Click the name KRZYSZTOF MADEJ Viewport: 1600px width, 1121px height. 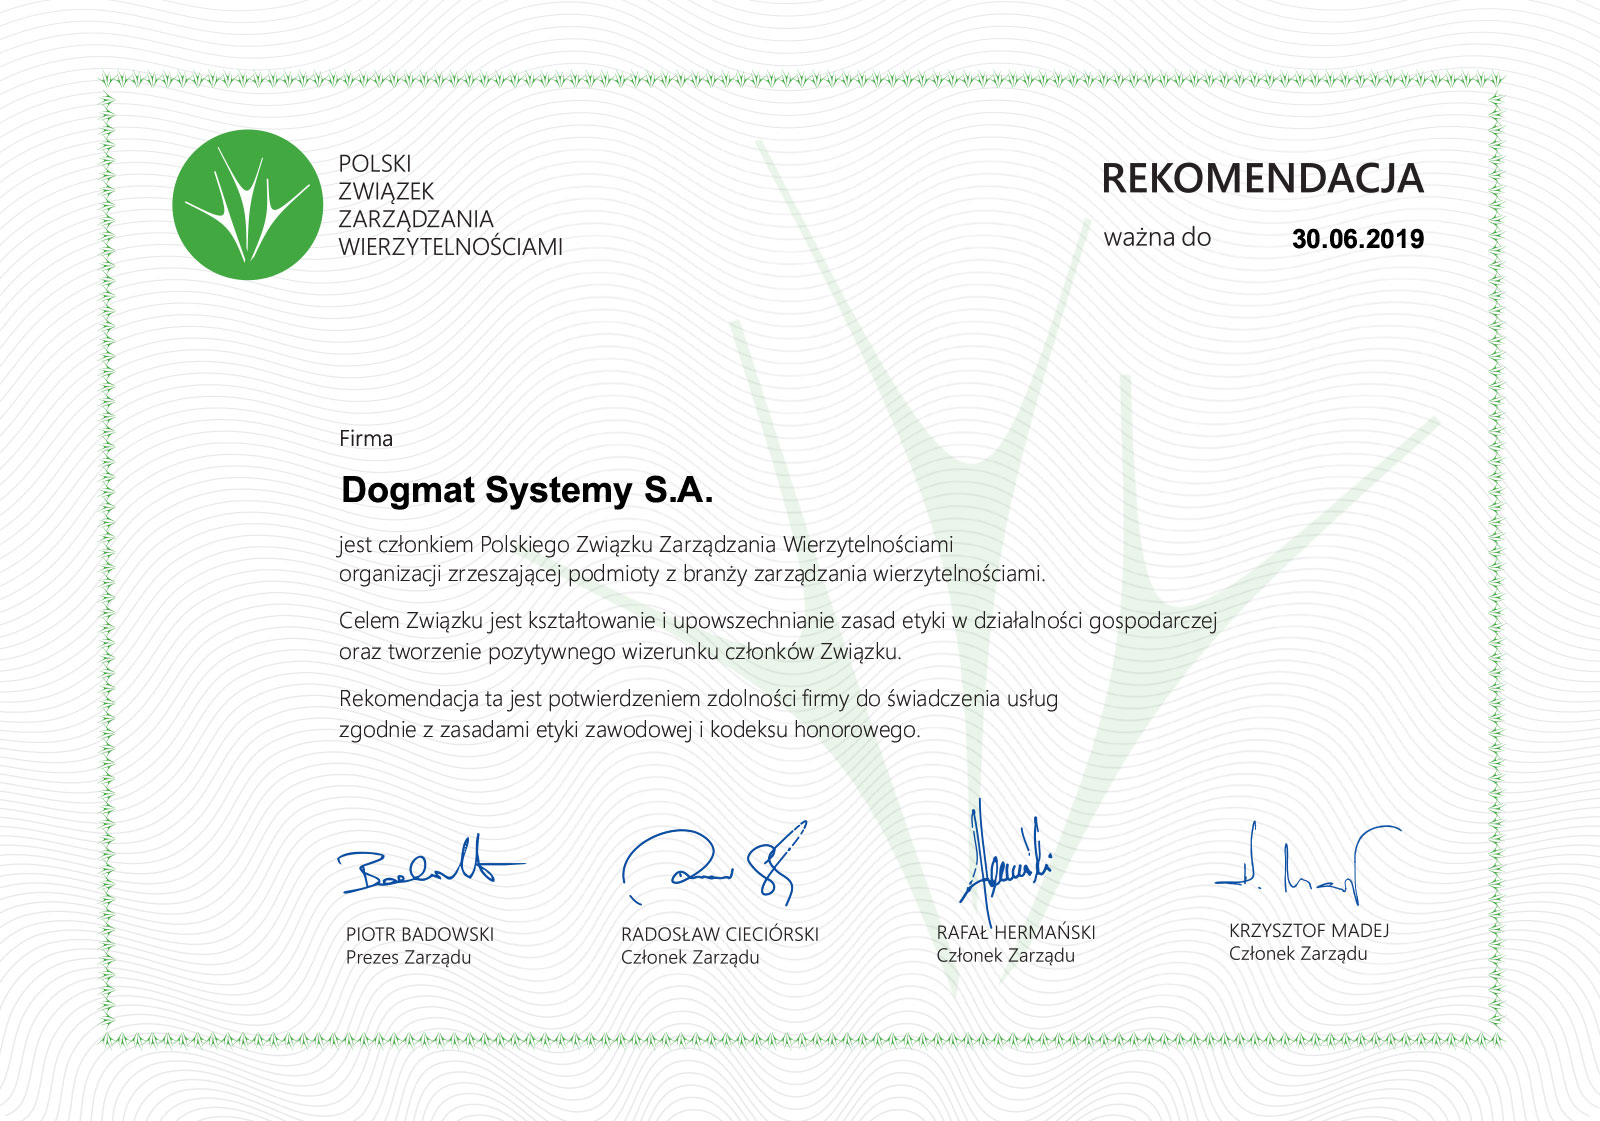1309,930
